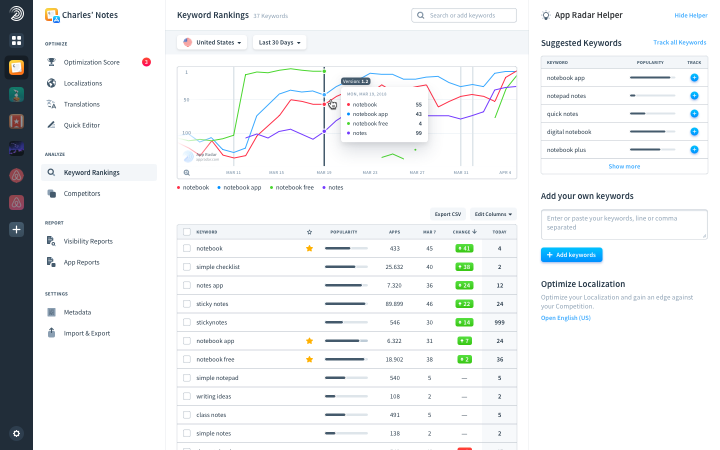Toggle the select-all checkbox in table header
This screenshot has height=450, width=720.
[187, 232]
